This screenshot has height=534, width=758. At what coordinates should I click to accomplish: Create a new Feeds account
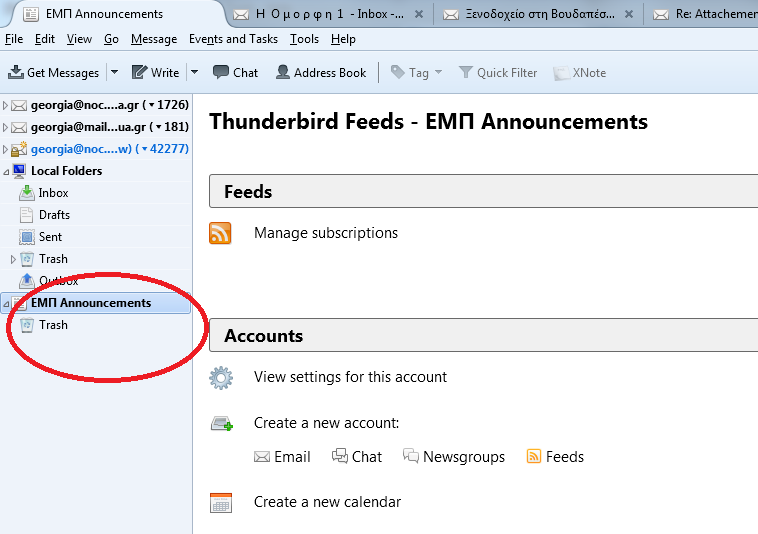click(555, 457)
